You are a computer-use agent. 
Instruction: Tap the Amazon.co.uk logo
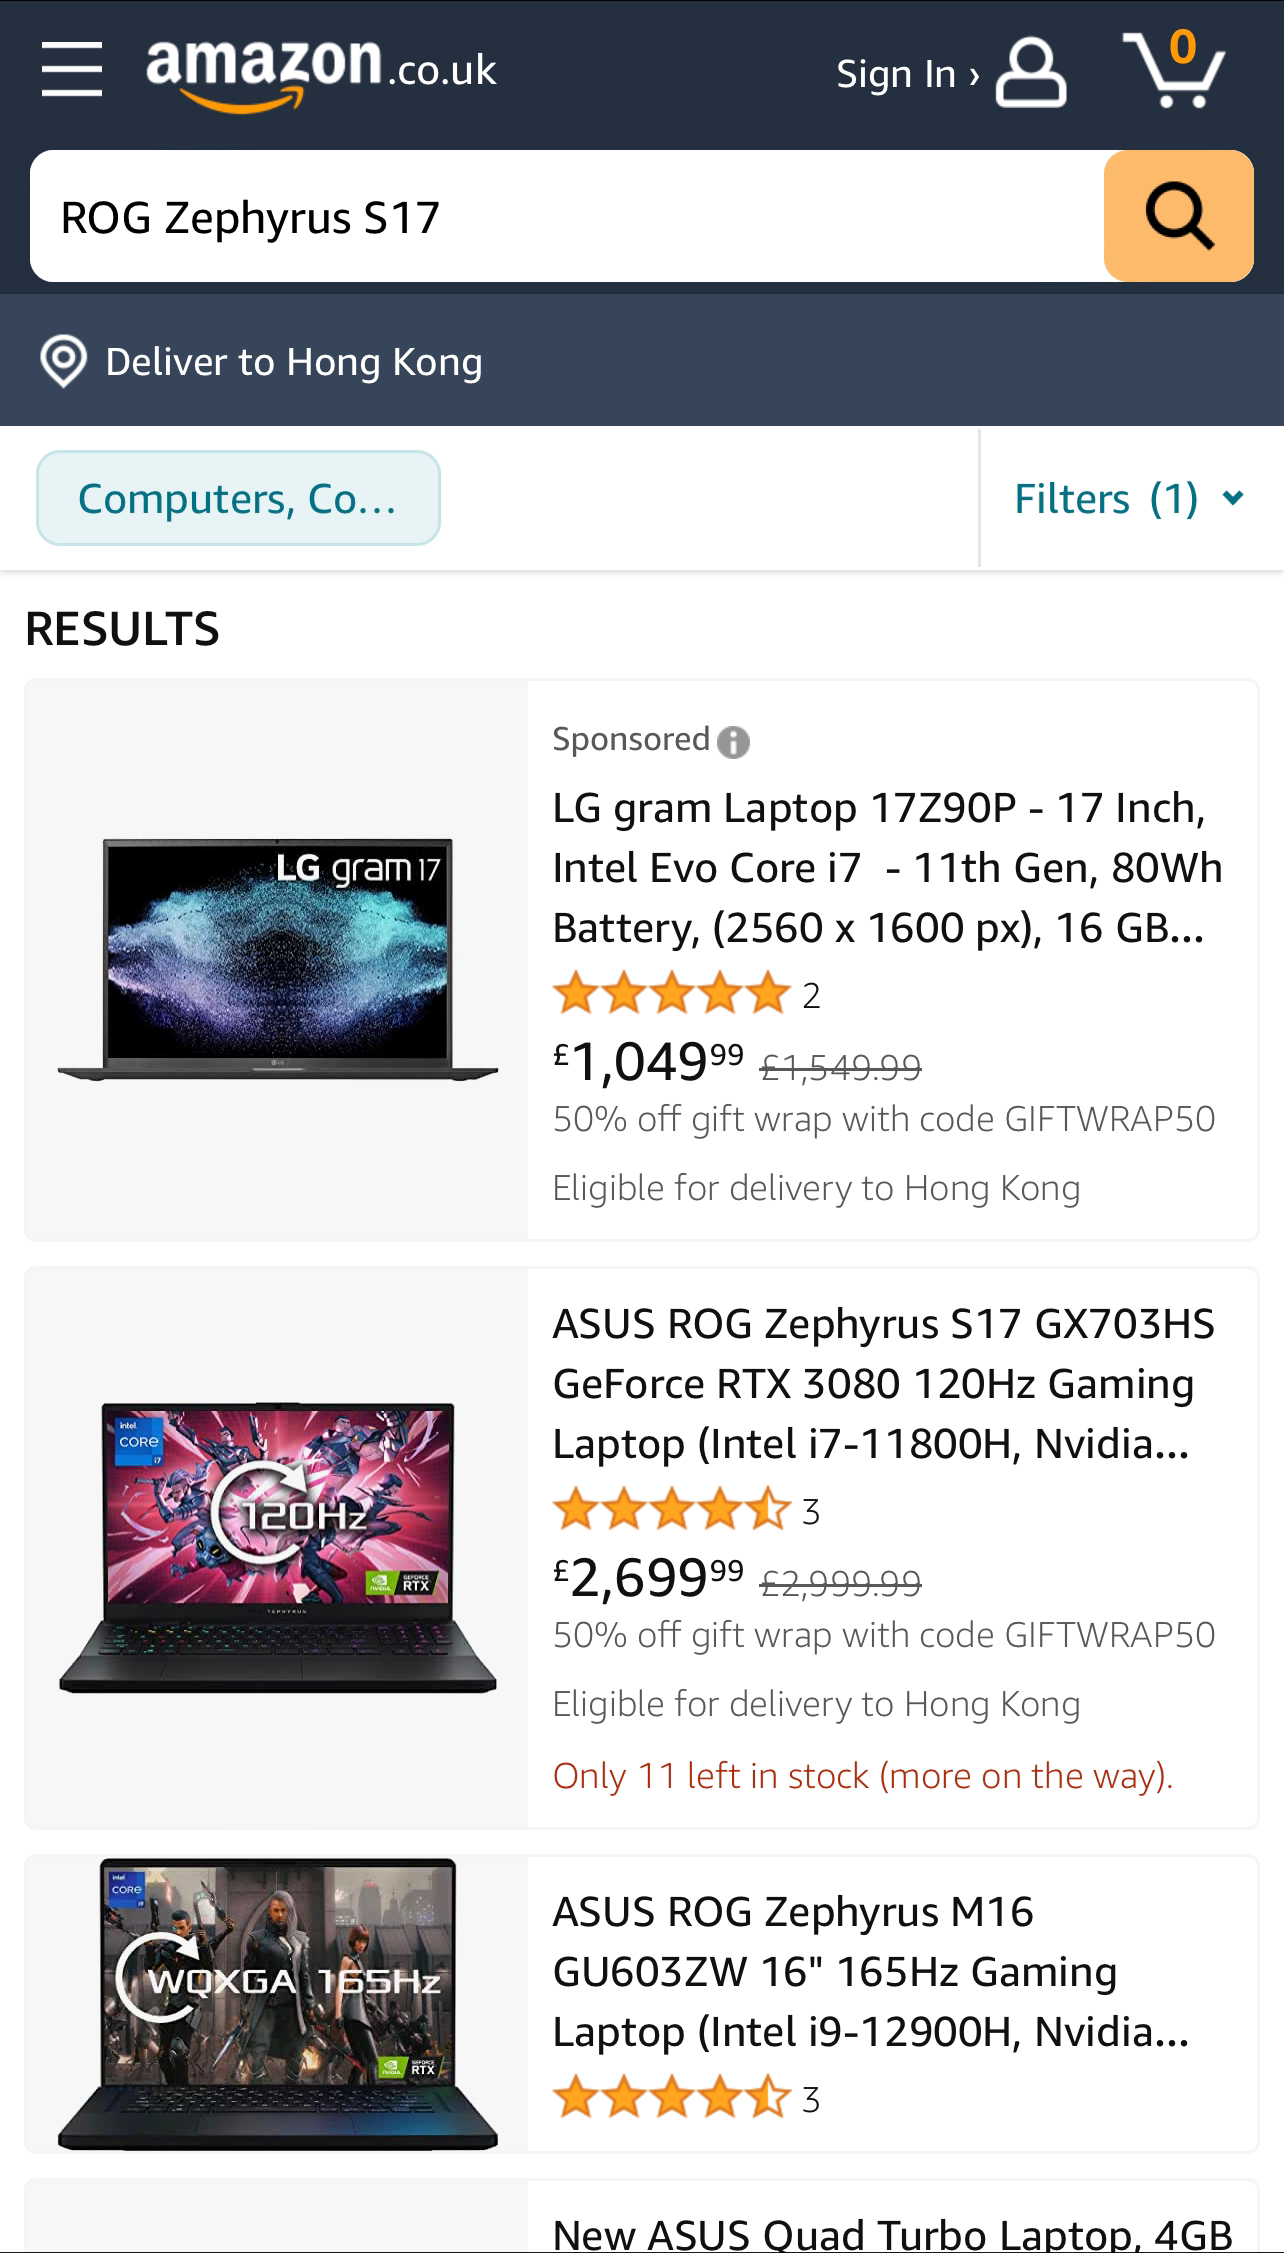[x=321, y=70]
